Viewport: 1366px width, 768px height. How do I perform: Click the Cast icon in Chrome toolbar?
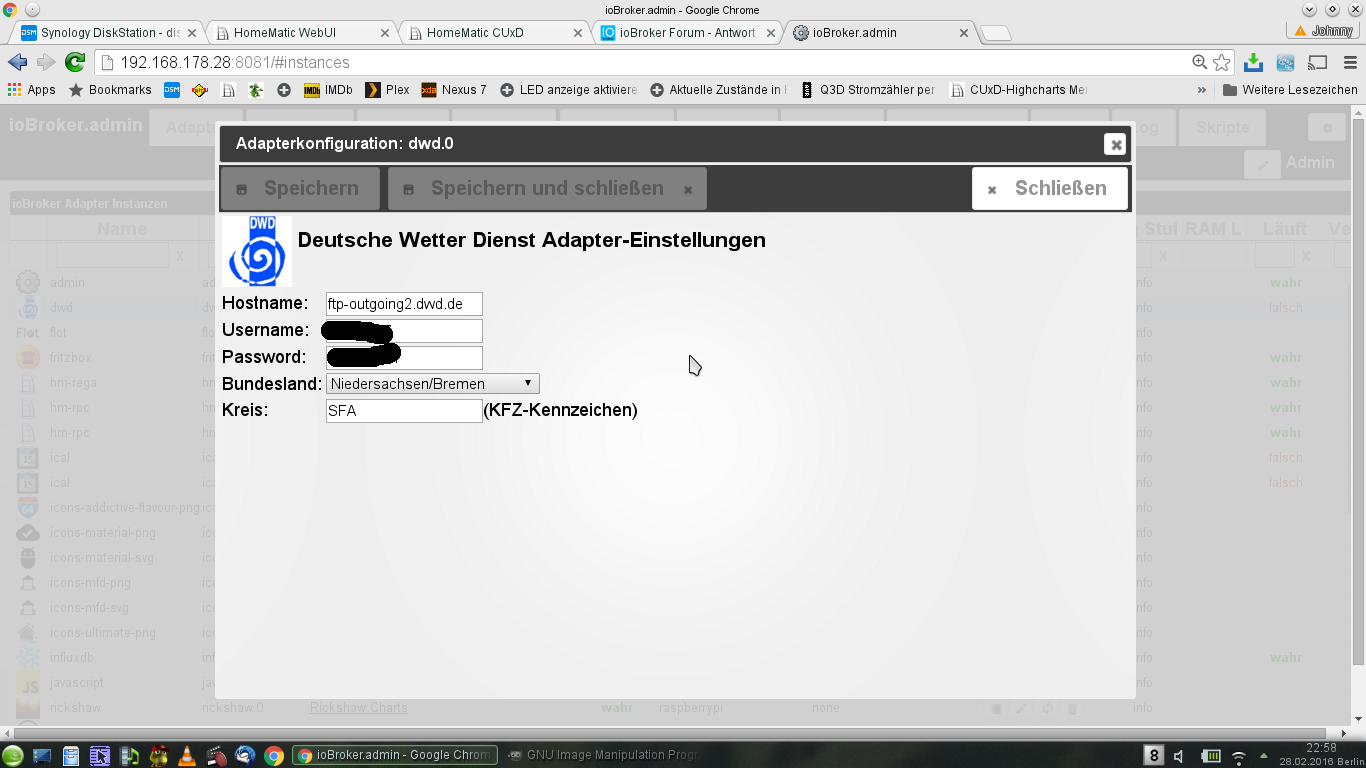[x=1318, y=62]
